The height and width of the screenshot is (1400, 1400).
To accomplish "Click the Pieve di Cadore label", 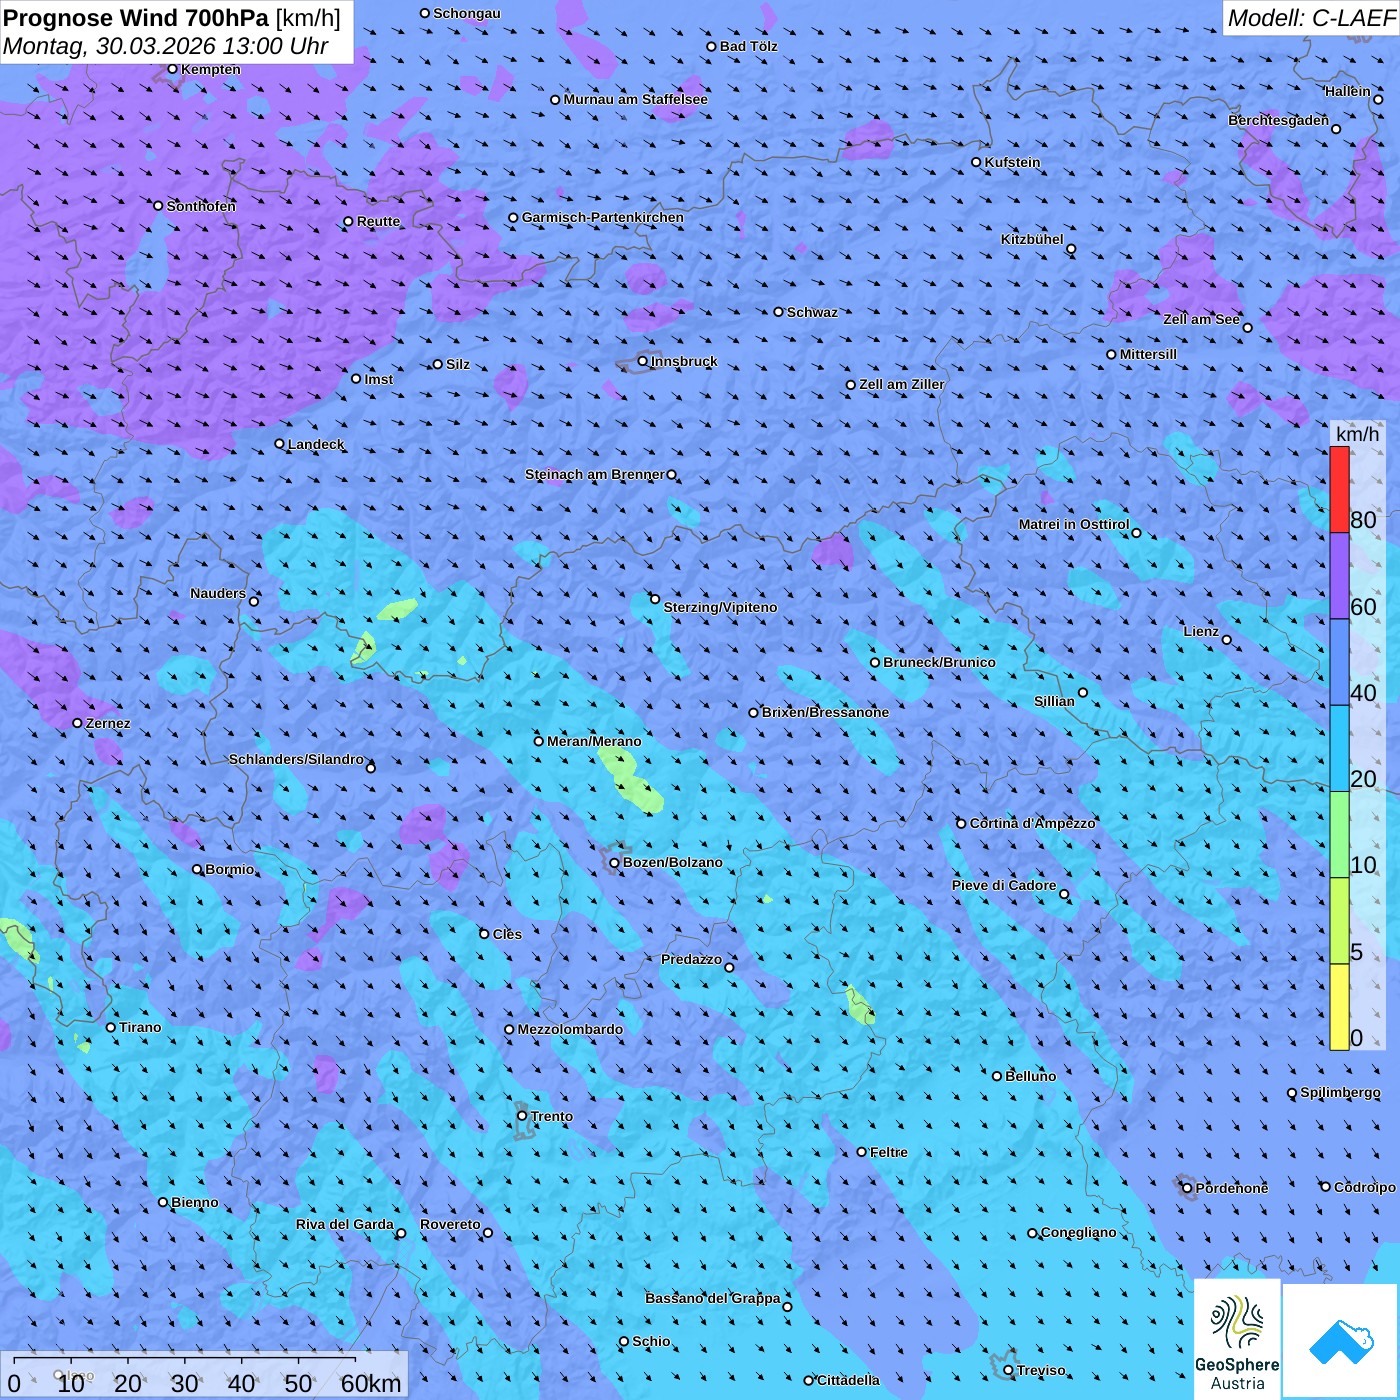I will point(1004,885).
